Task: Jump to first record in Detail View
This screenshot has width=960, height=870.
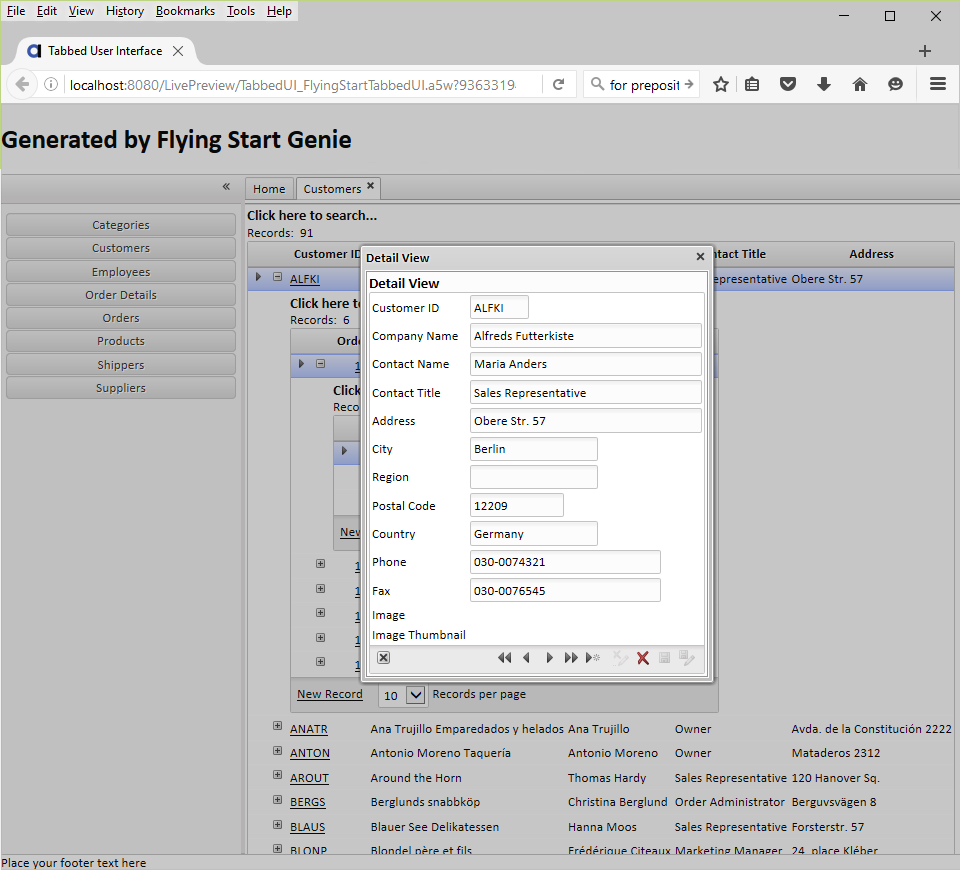Action: [x=504, y=658]
